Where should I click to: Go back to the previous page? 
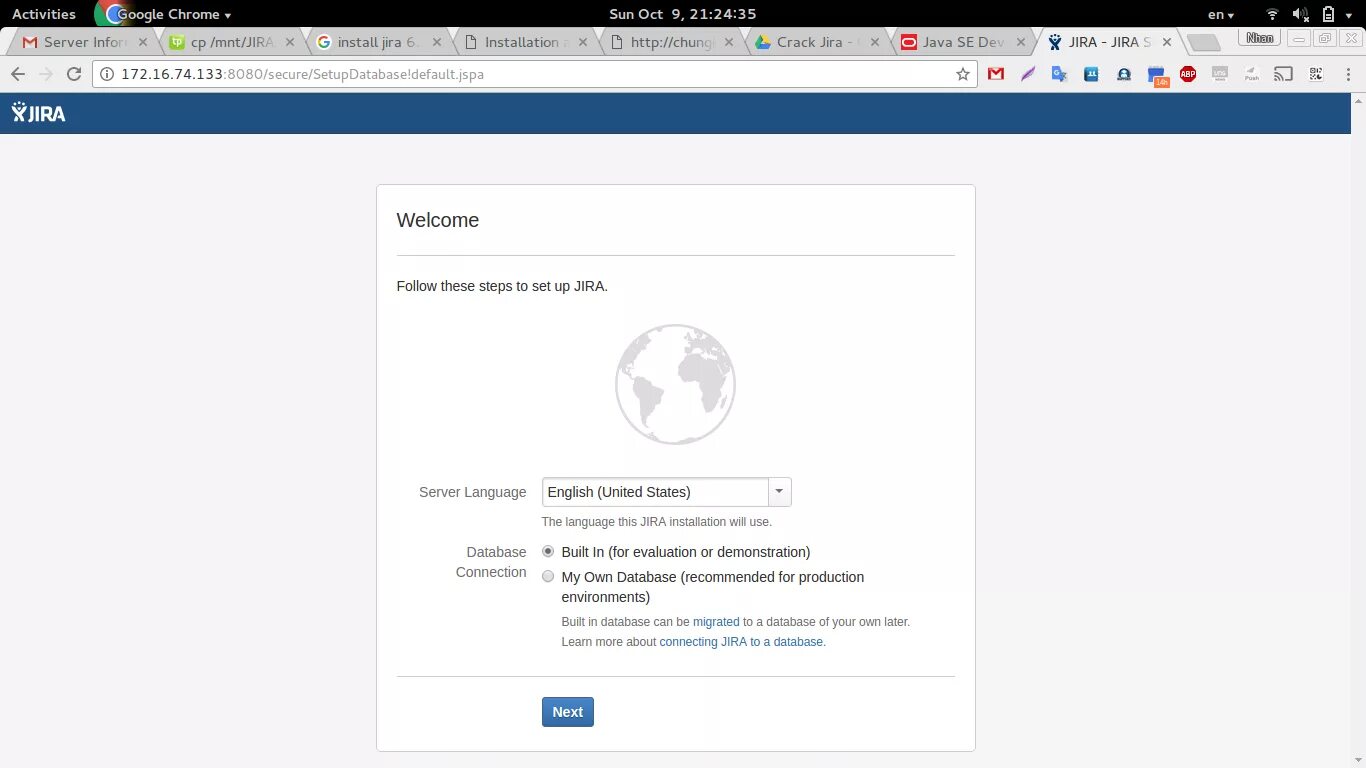(x=17, y=74)
